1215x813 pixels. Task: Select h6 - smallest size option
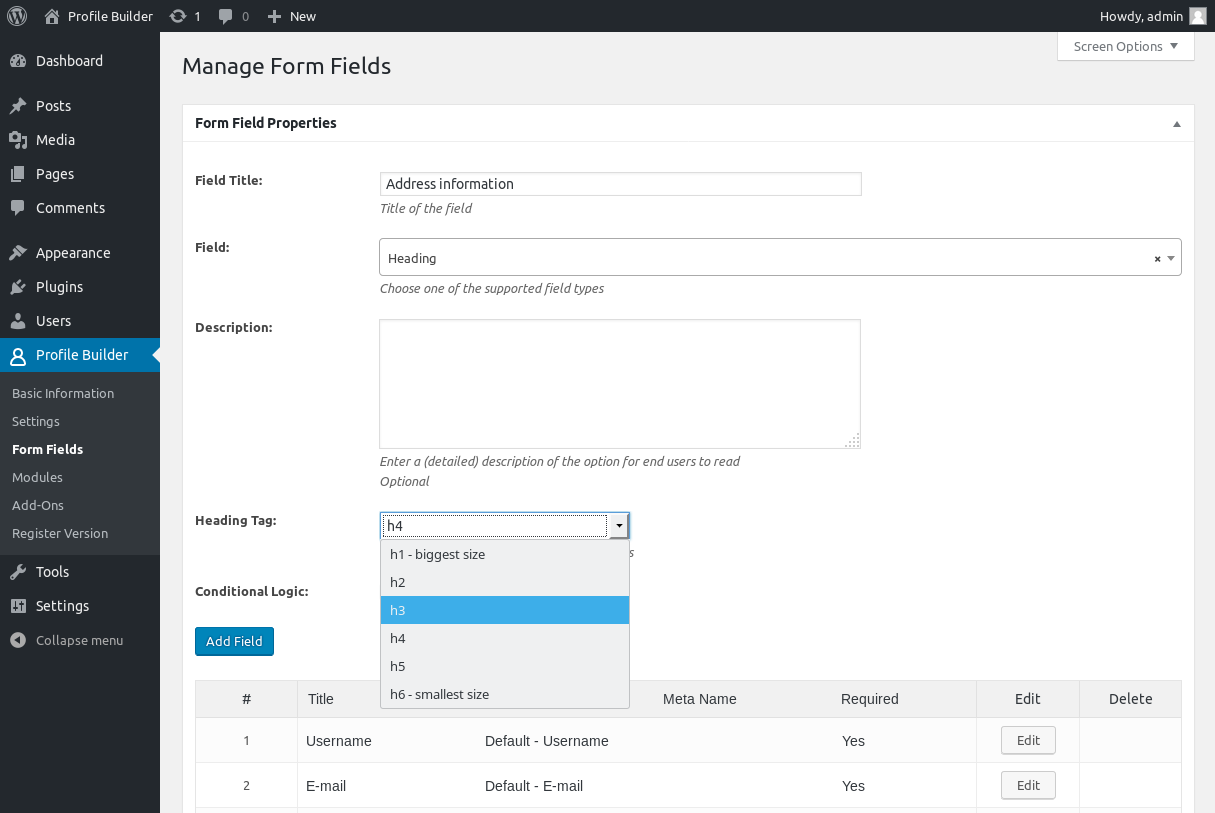[505, 694]
